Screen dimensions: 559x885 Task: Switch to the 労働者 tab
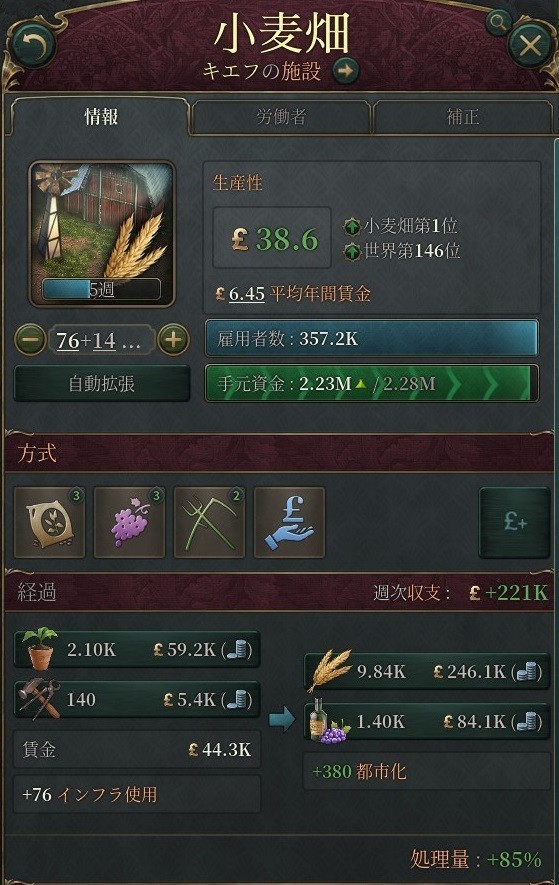coord(281,117)
